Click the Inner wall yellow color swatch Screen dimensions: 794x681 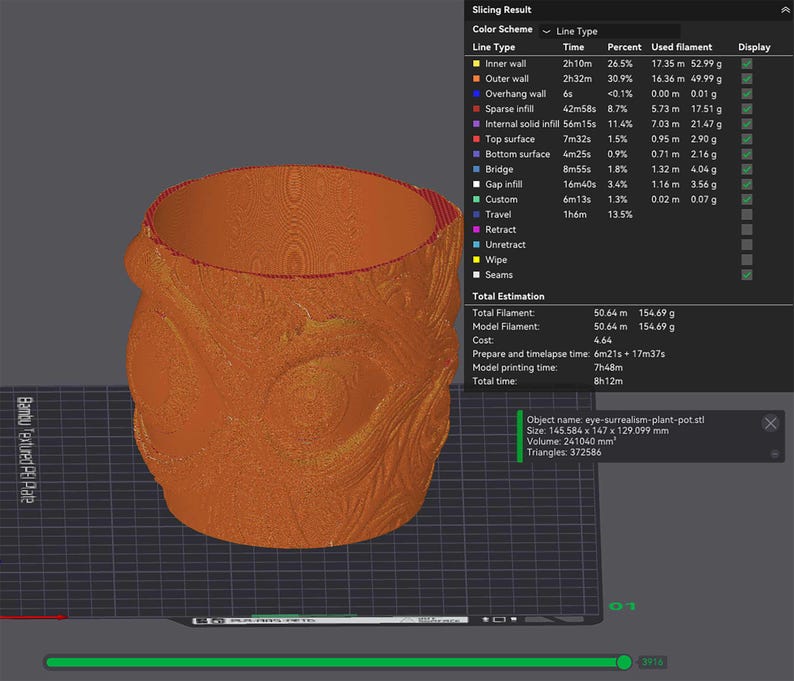476,64
